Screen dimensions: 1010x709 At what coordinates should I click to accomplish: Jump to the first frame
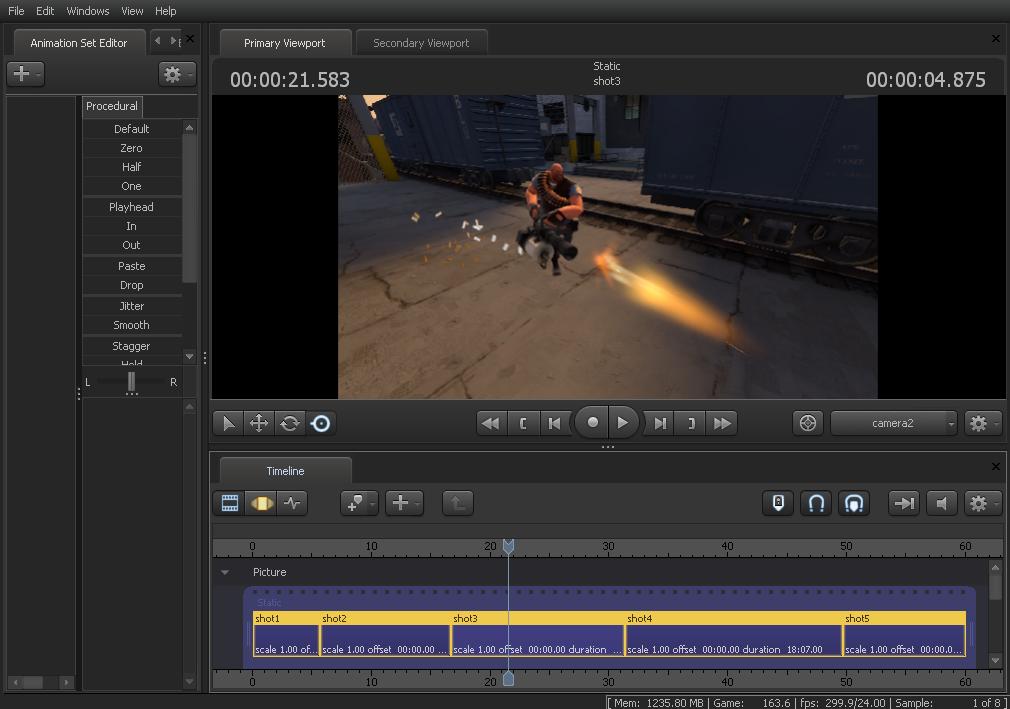[x=490, y=423]
